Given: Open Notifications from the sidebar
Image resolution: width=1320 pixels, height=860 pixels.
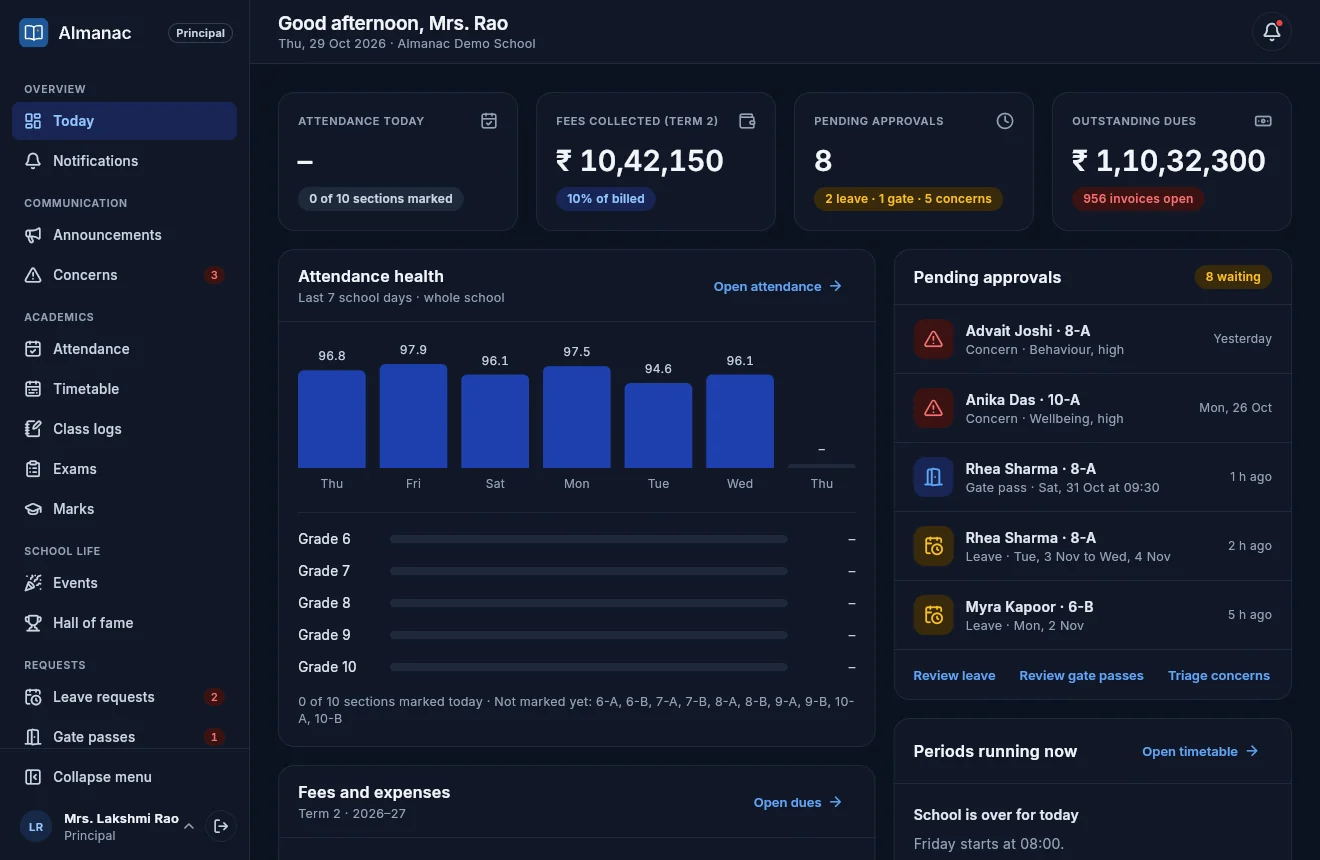Looking at the screenshot, I should click(x=124, y=161).
